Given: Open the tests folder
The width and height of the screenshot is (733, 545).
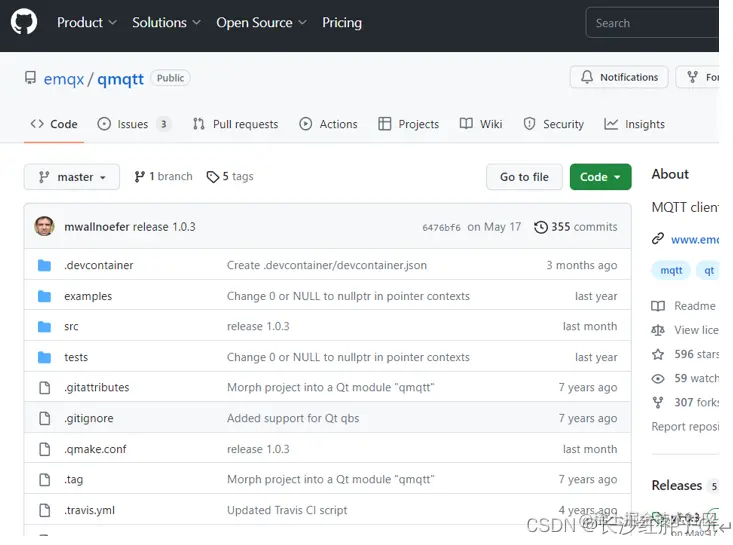Looking at the screenshot, I should coord(76,357).
